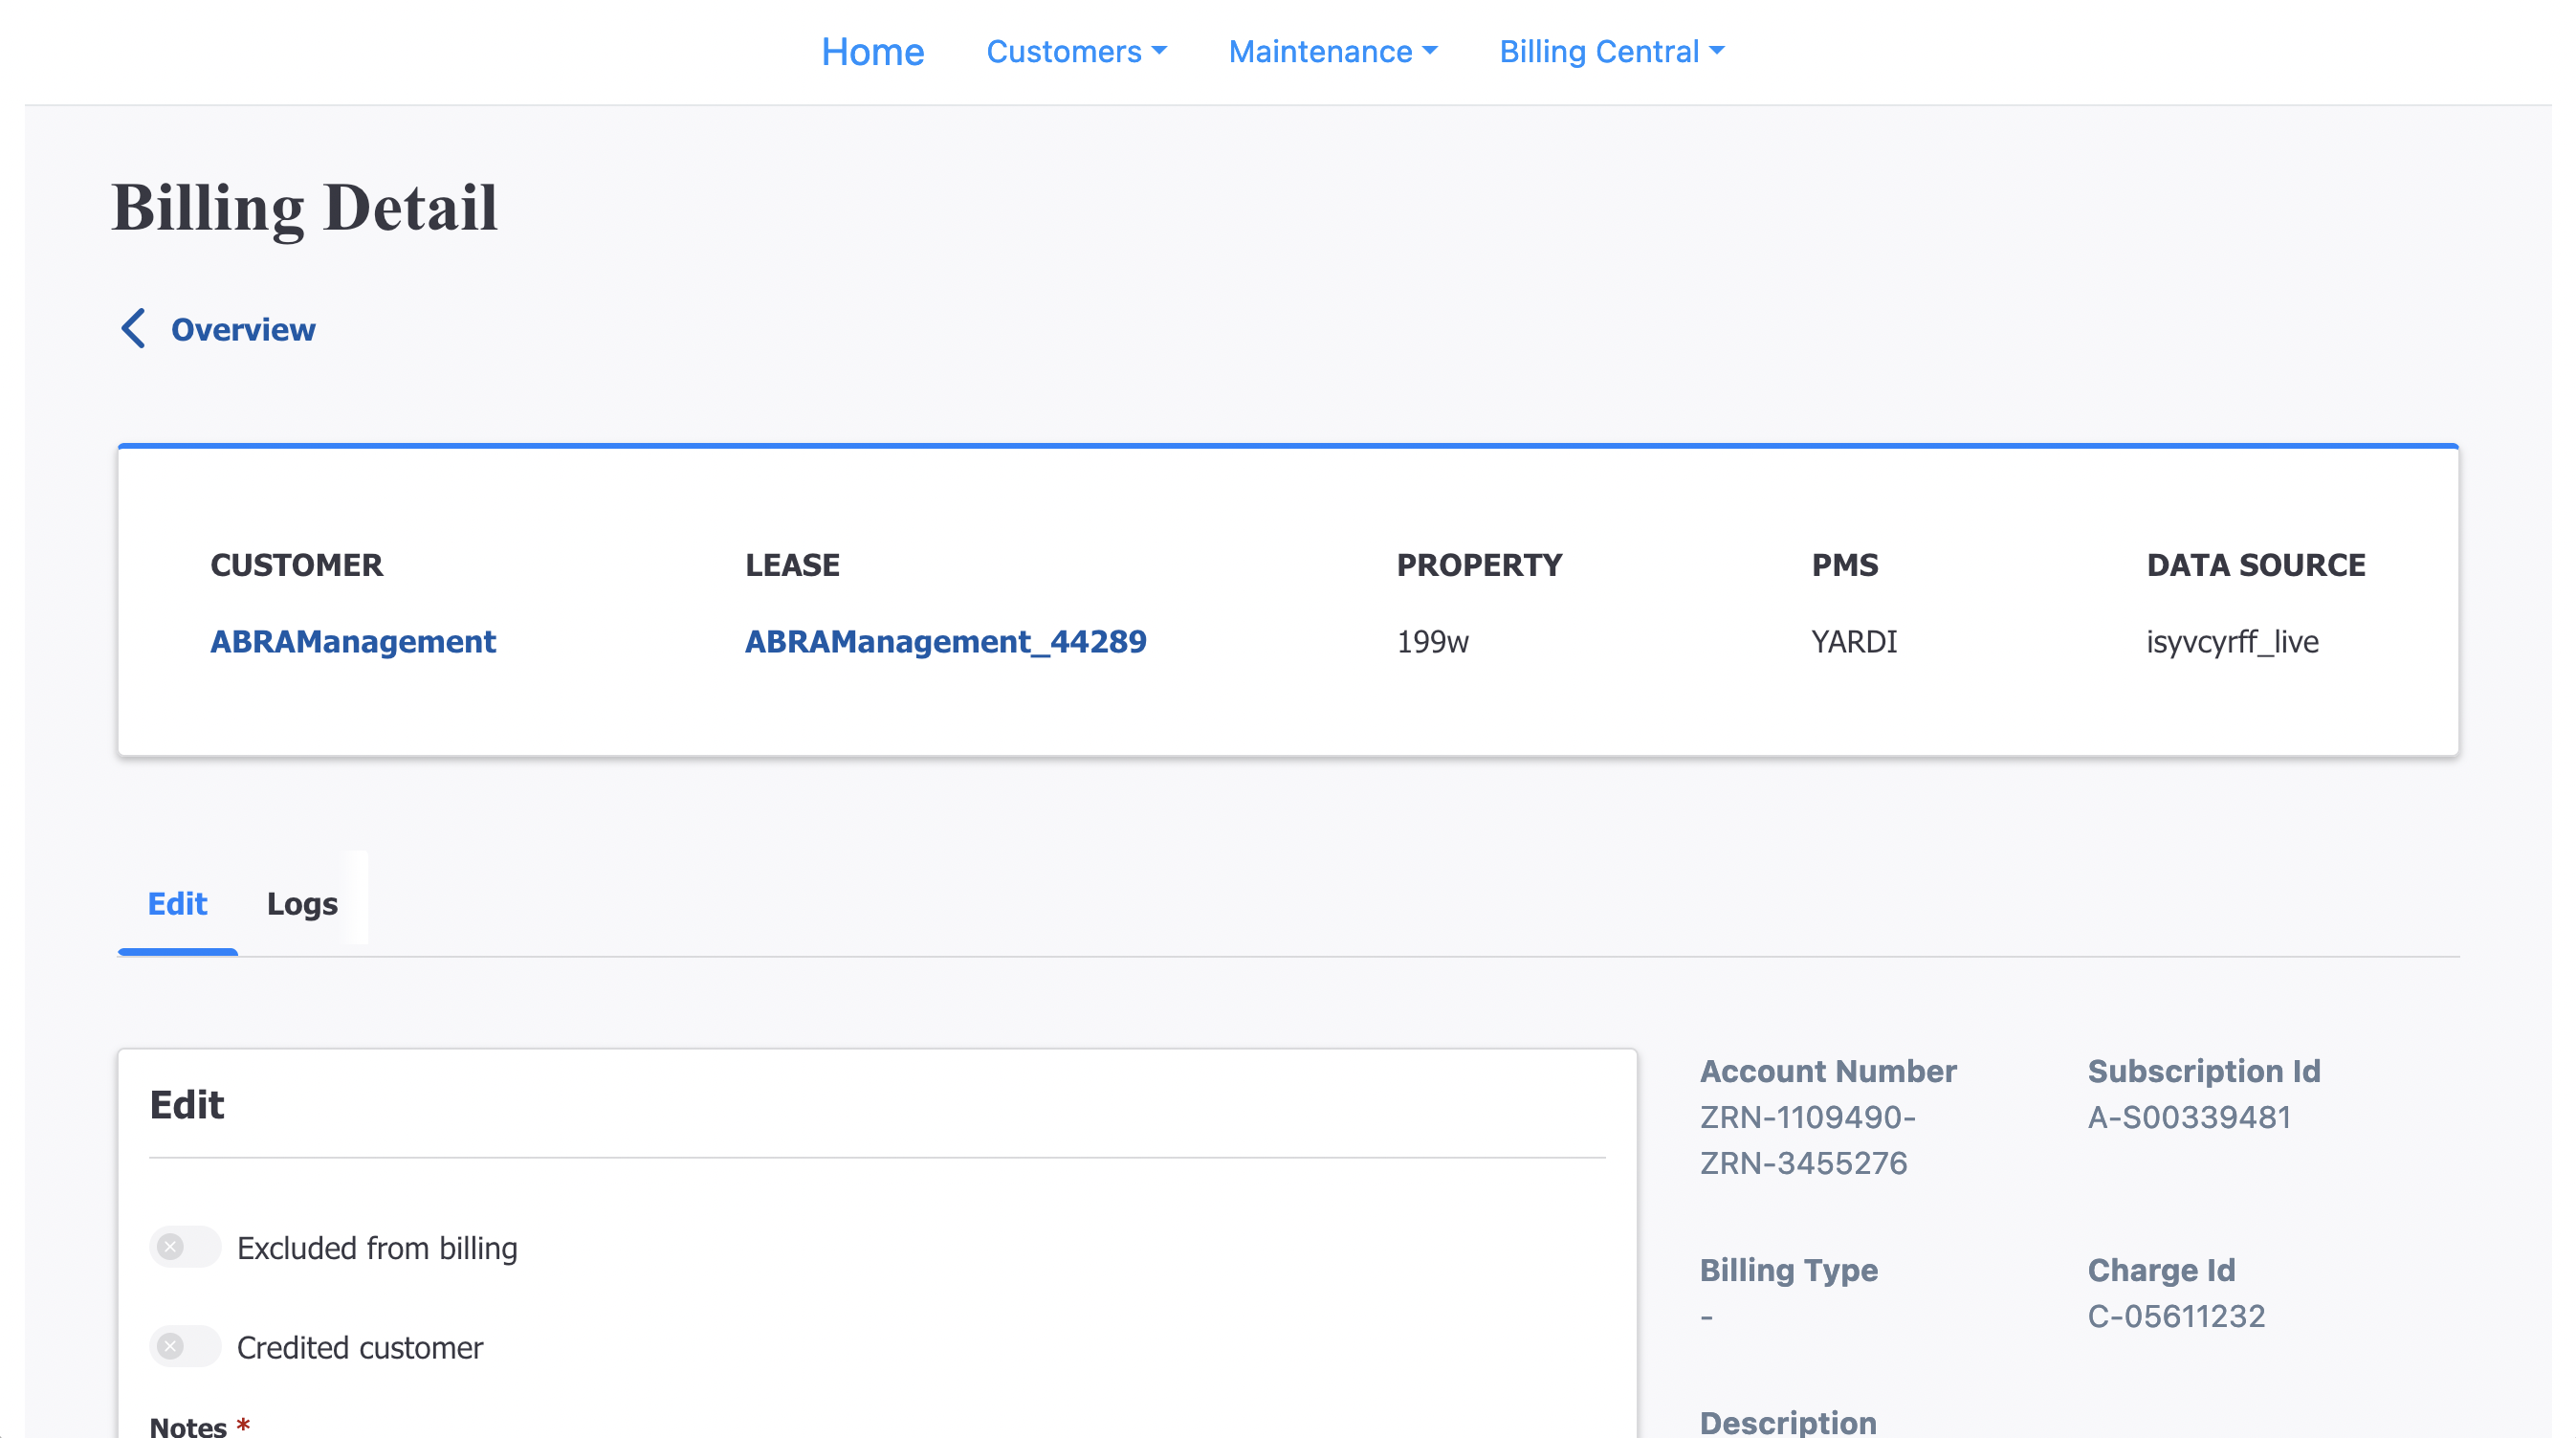The height and width of the screenshot is (1438, 2576).
Task: Open the ABRAManagement customer link
Action: click(353, 641)
